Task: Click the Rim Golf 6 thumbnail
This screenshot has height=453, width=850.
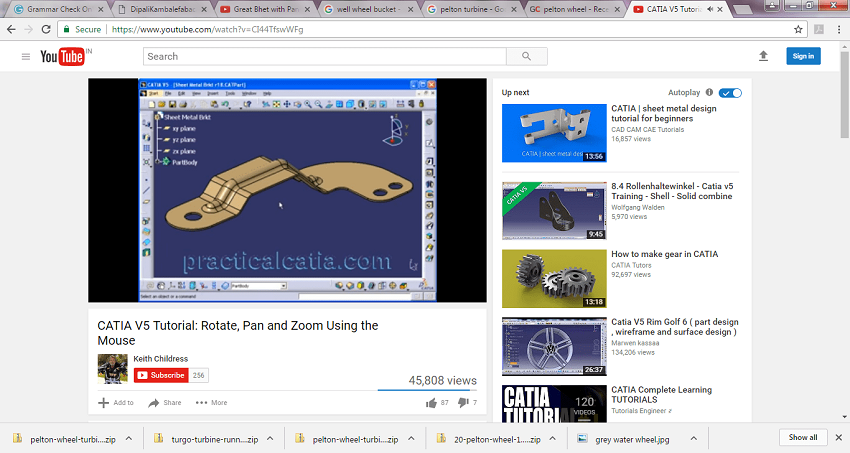Action: pos(554,346)
